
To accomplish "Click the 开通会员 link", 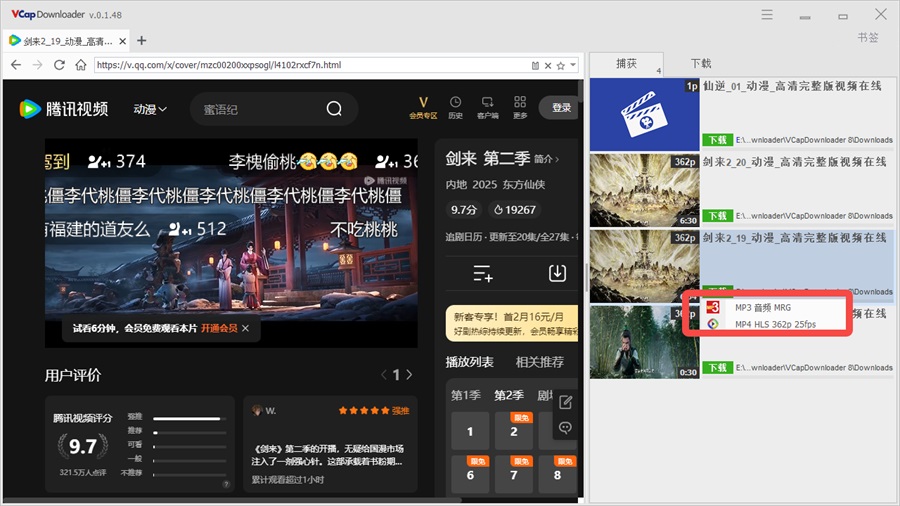I will tap(219, 328).
